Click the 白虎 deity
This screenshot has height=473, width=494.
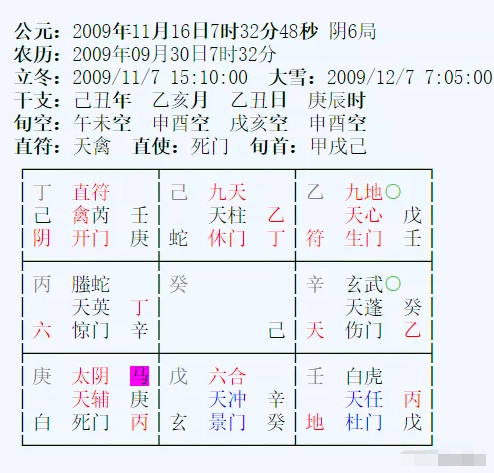click(364, 376)
